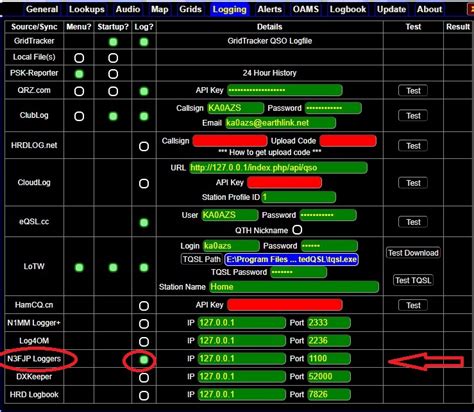Edit the CloudLog URL field
Image resolution: width=474 pixels, height=412 pixels.
(x=278, y=167)
